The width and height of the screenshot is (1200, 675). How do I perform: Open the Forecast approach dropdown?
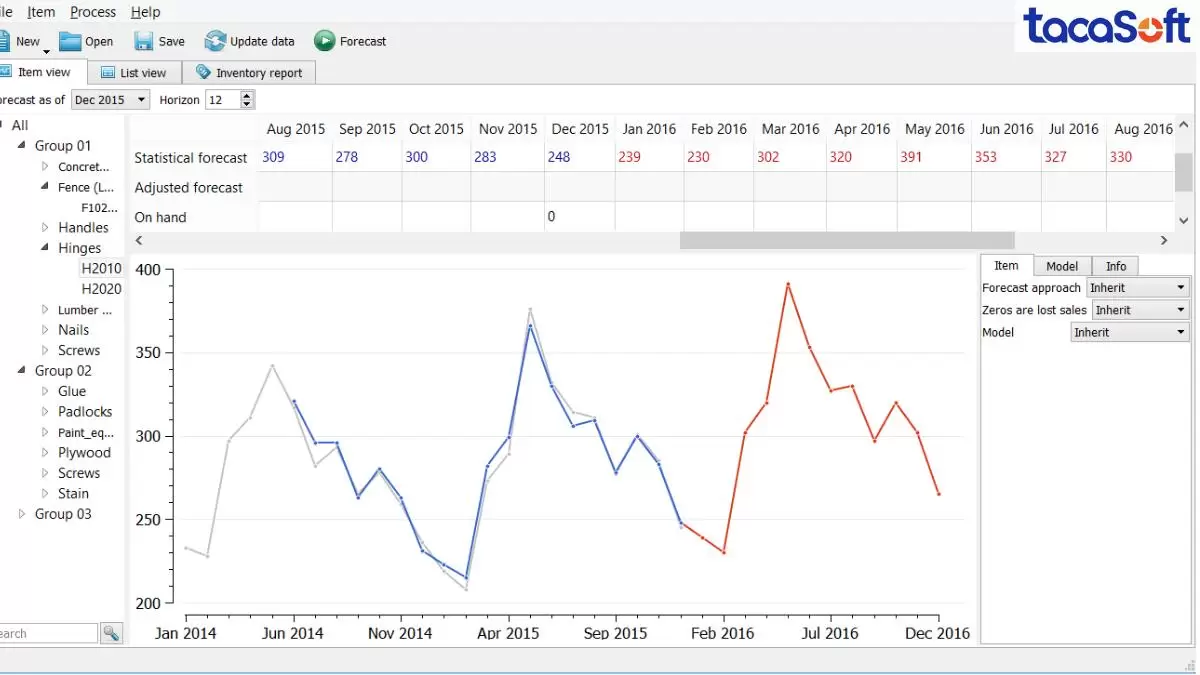pyautogui.click(x=1181, y=288)
